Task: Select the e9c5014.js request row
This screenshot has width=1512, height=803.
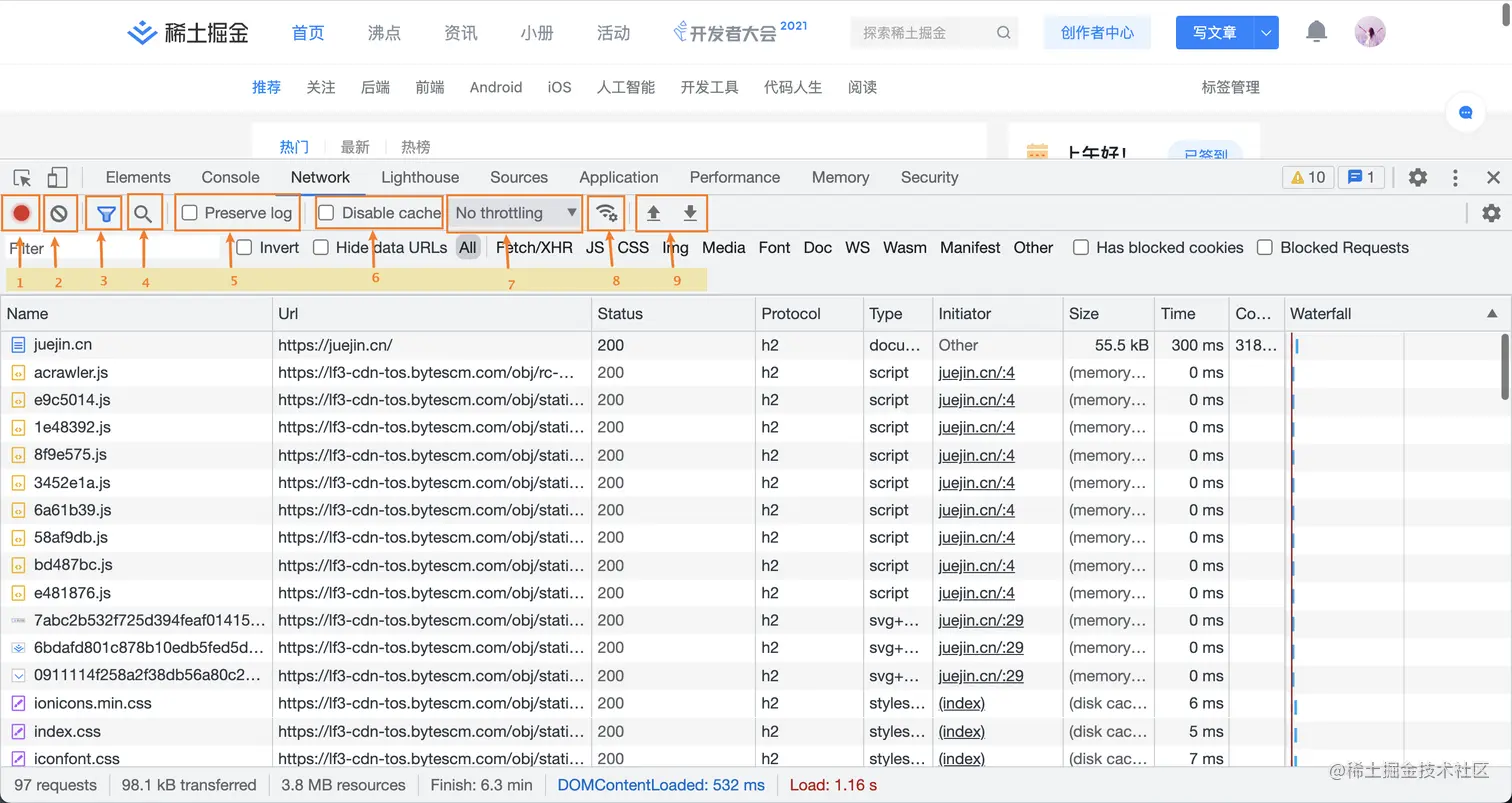Action: point(756,400)
